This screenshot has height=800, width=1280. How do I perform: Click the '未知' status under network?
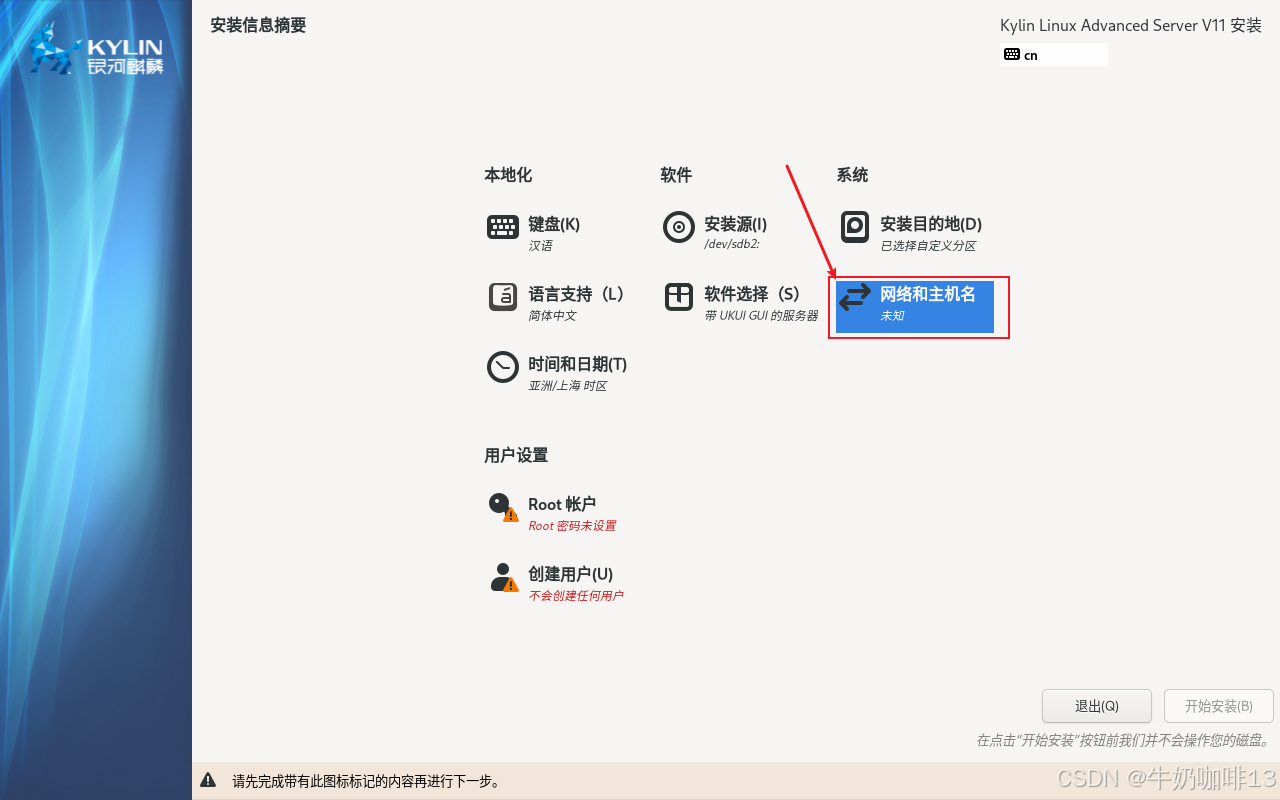coord(892,316)
